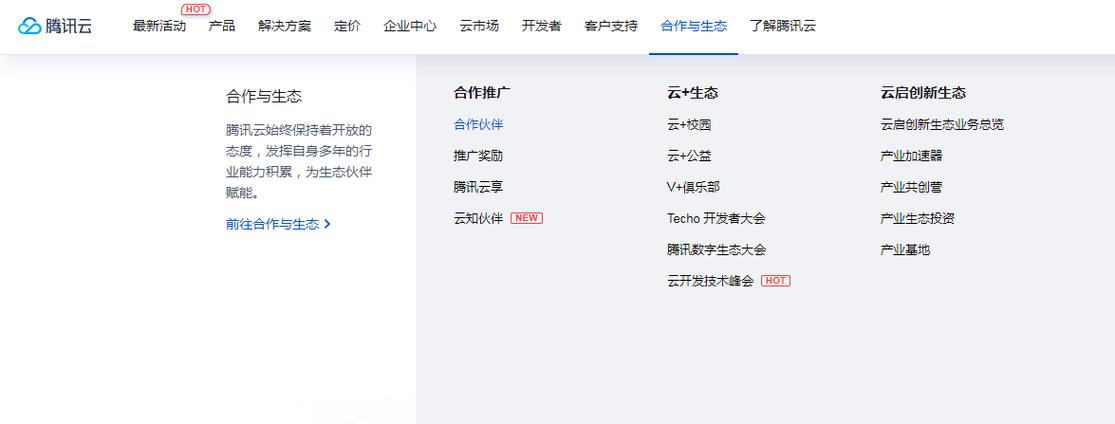Open the 产品 menu
The width and height of the screenshot is (1115, 424).
(x=222, y=26)
